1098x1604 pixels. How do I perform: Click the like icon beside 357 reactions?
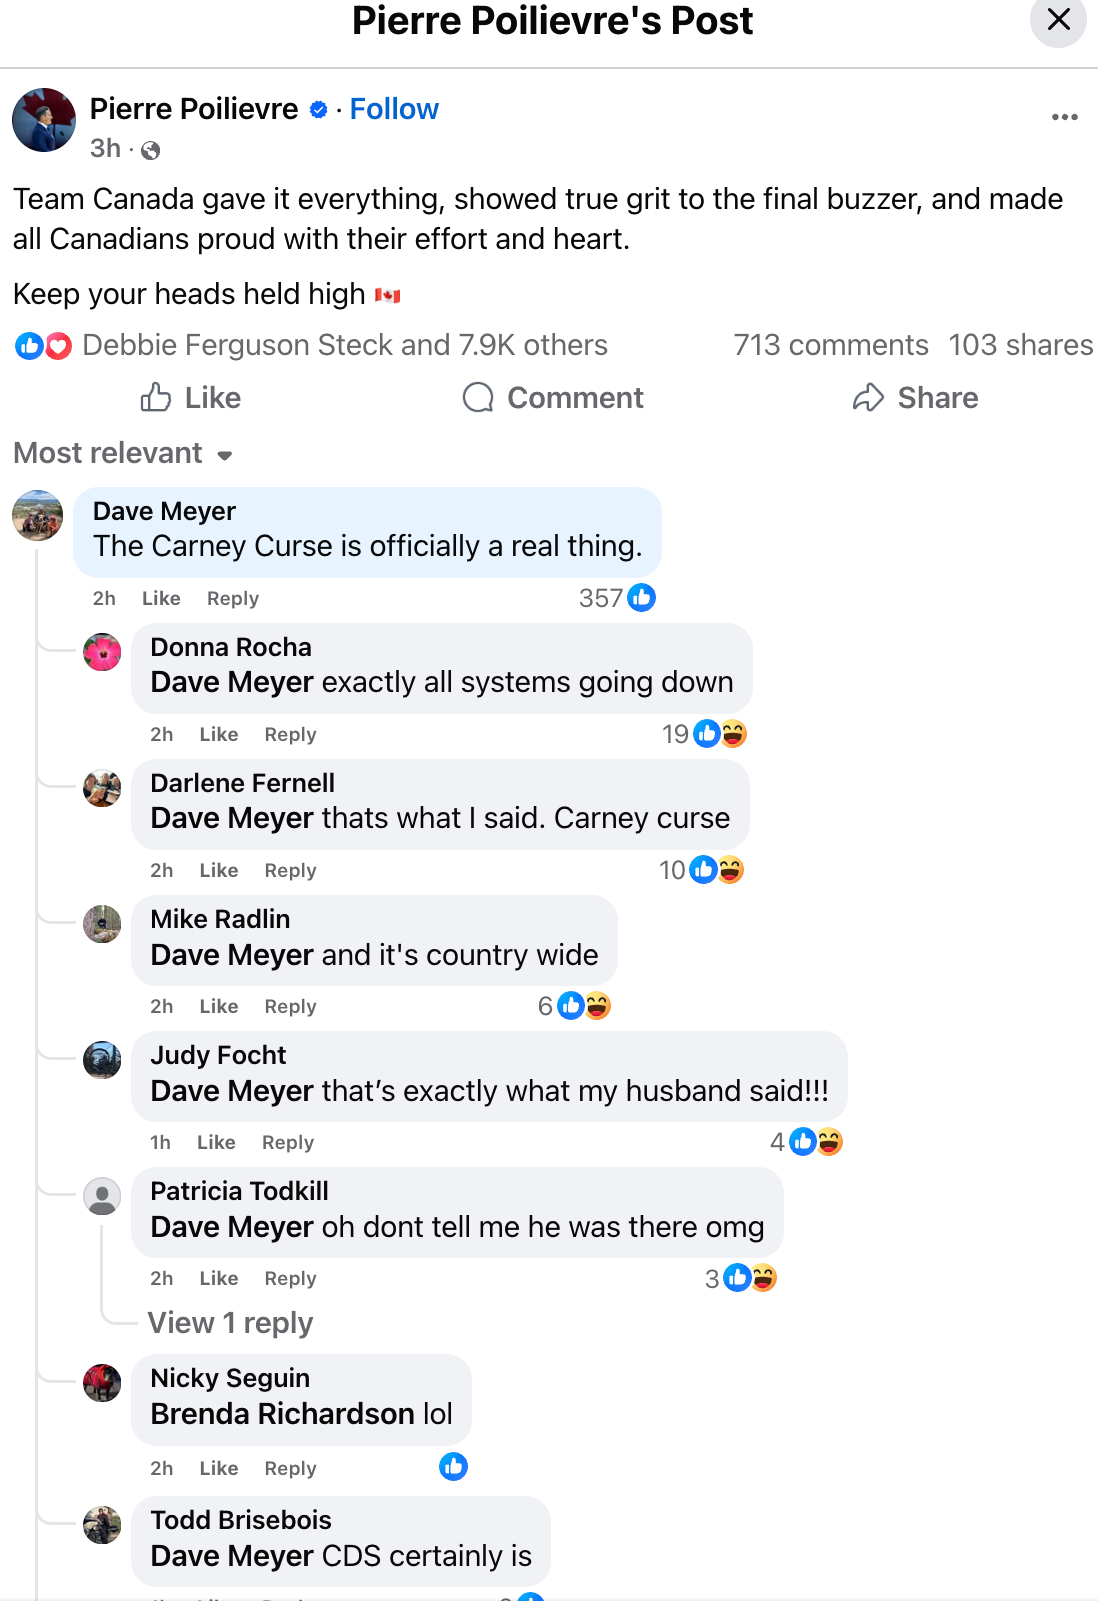(642, 598)
